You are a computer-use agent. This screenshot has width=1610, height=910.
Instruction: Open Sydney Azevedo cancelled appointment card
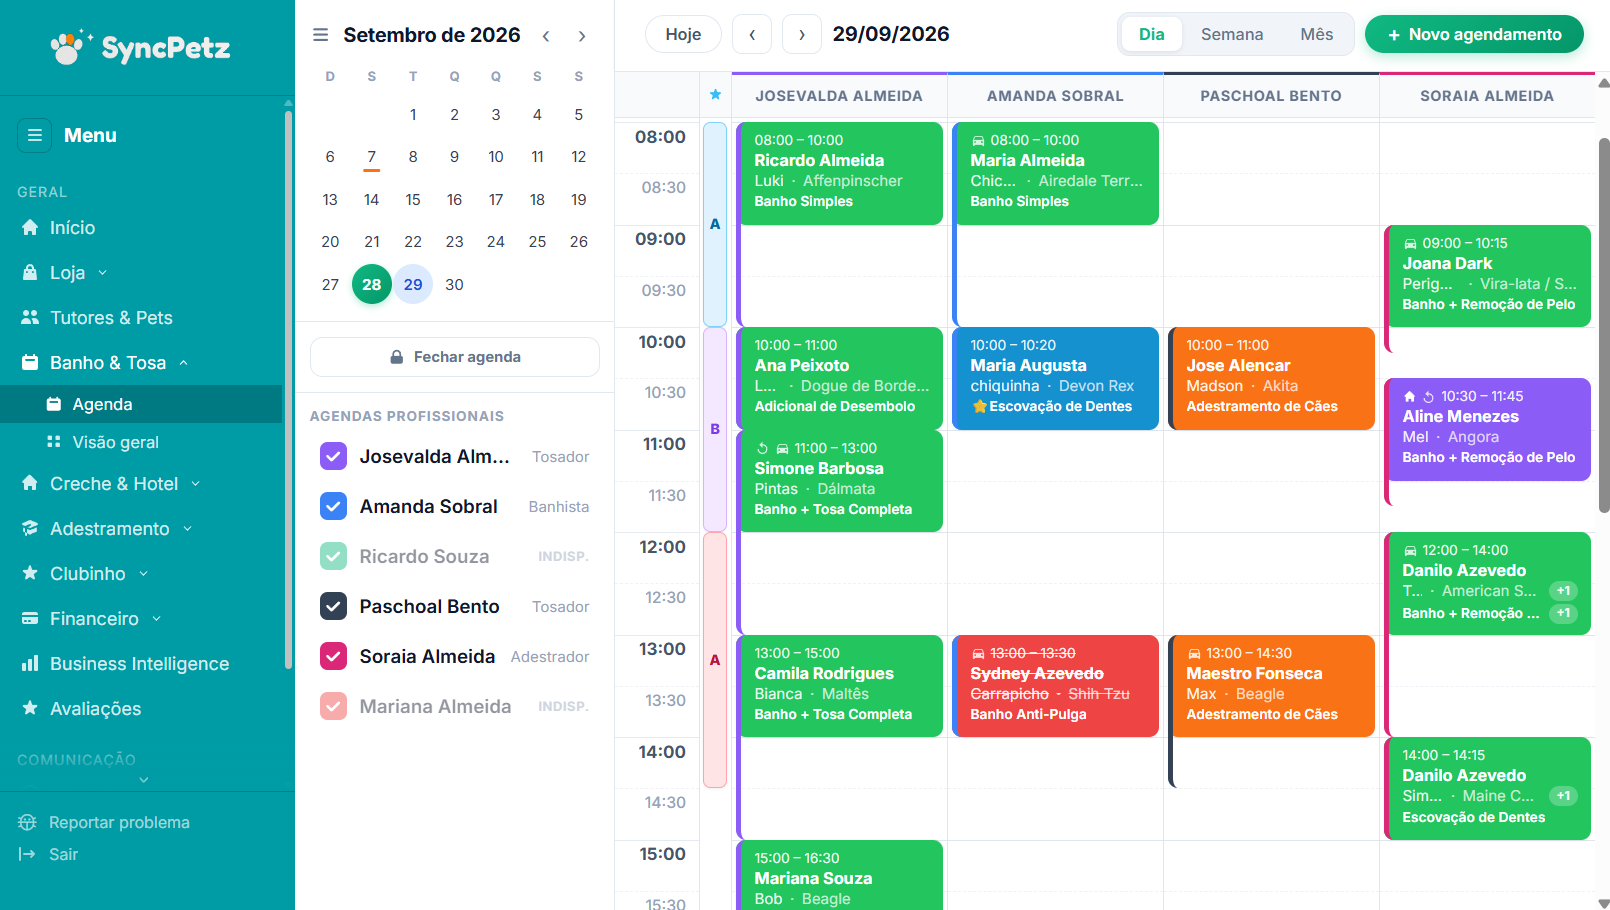[x=1056, y=686]
